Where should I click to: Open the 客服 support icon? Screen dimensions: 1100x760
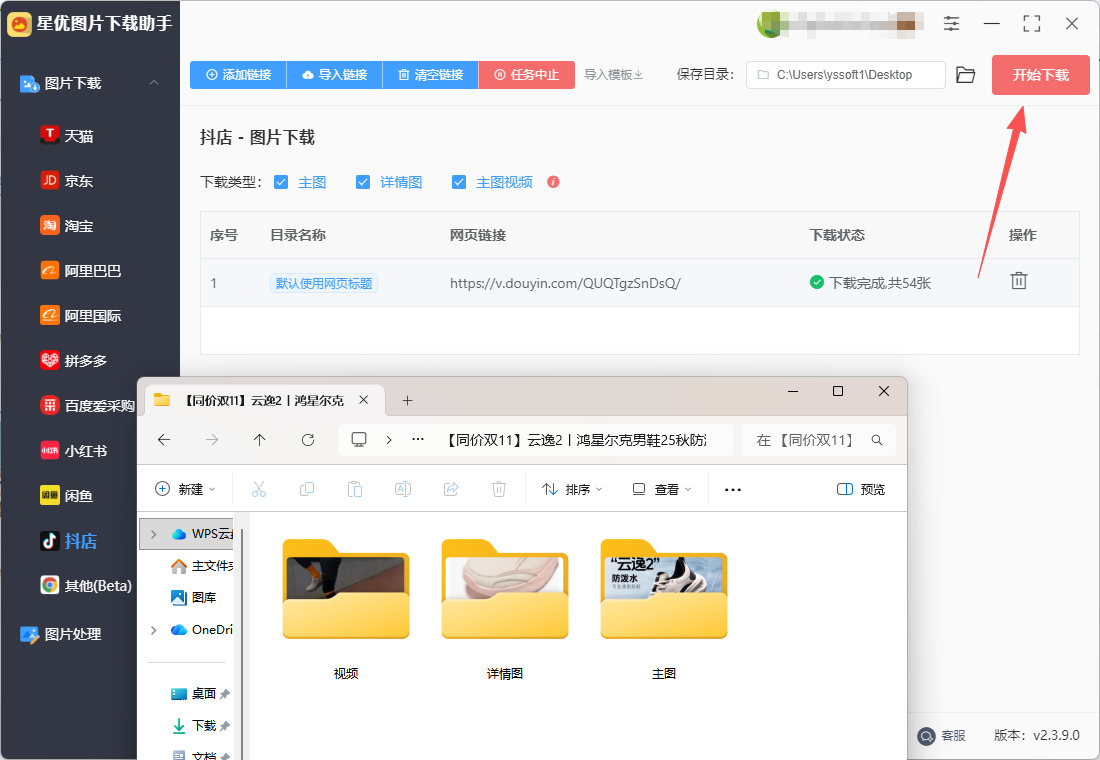pos(926,735)
